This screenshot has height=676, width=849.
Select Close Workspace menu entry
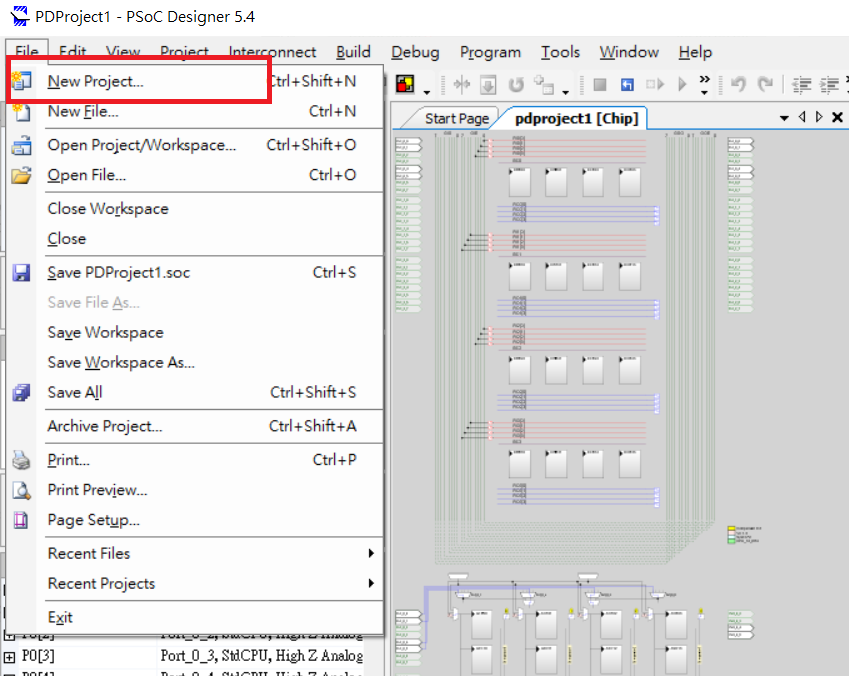tap(195, 209)
